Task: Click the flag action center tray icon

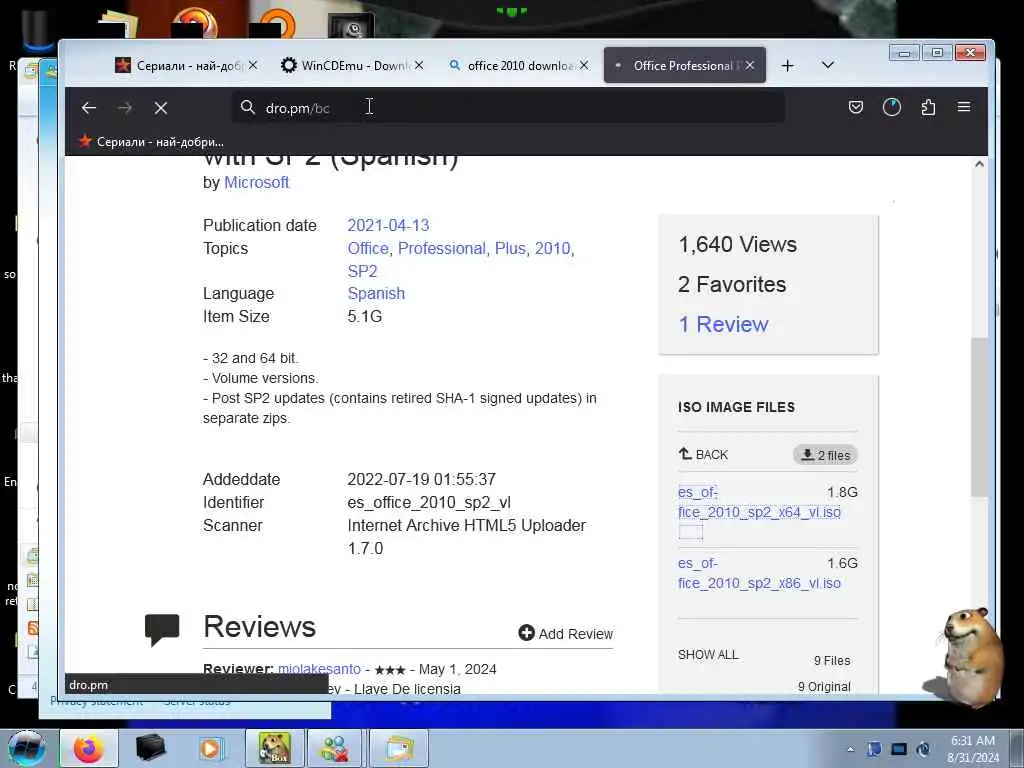Action: click(874, 749)
